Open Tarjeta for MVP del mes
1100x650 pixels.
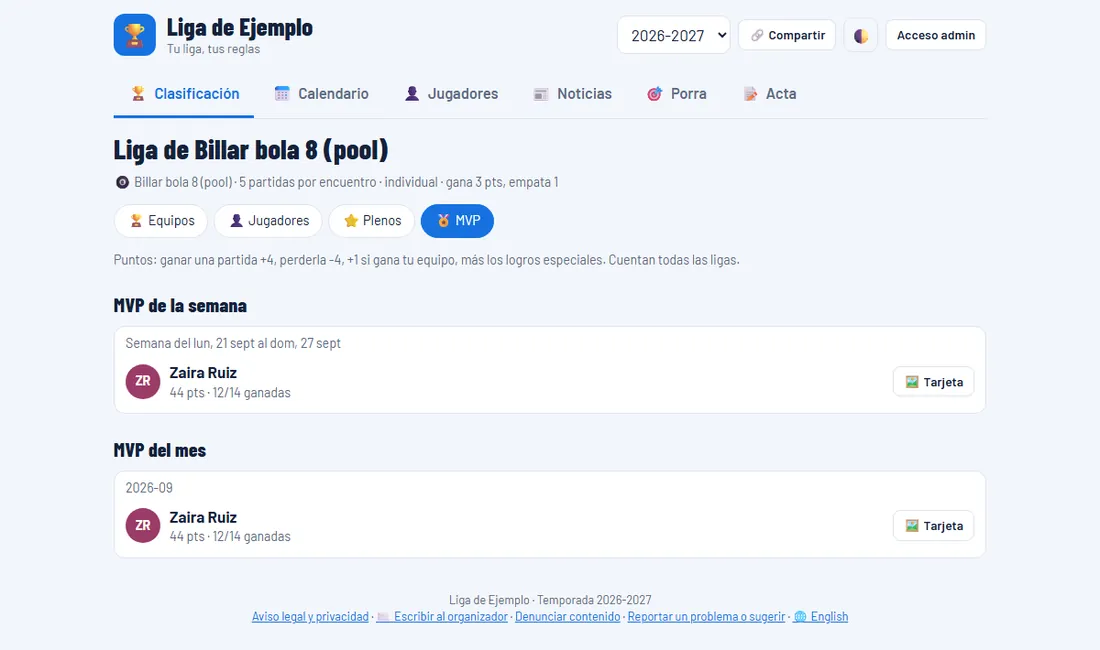934,526
